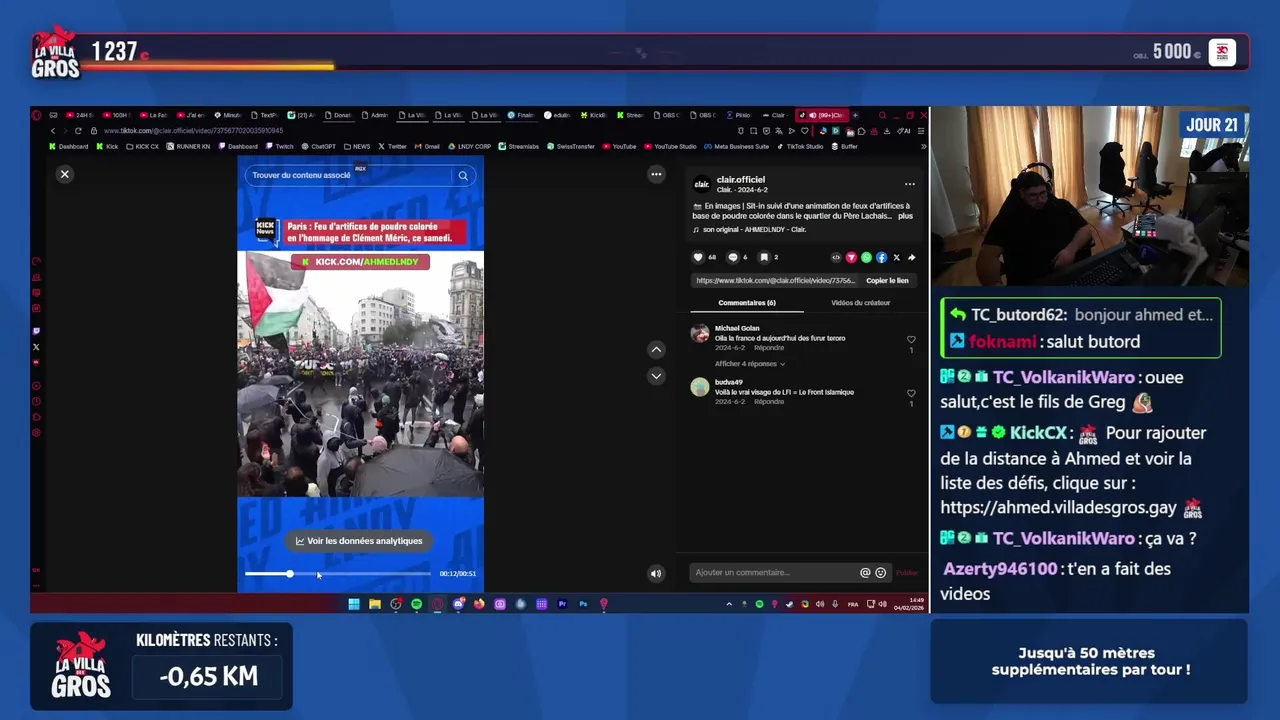Viewport: 1280px width, 720px height.
Task: Click the @ mention icon
Action: (865, 573)
